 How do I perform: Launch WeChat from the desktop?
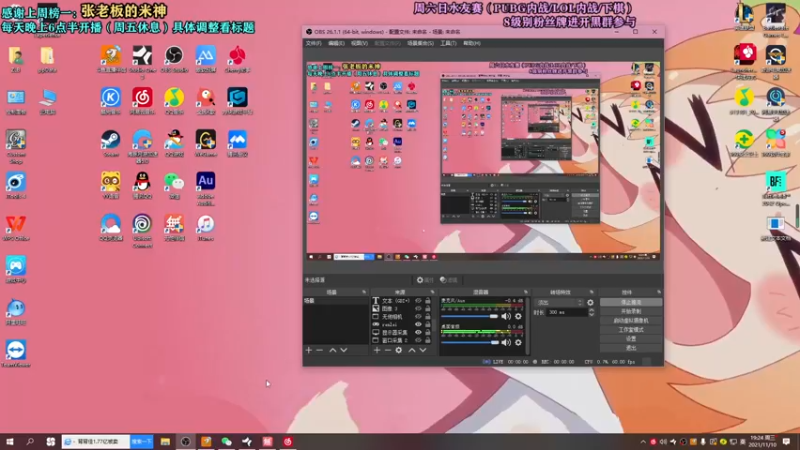coord(174,185)
